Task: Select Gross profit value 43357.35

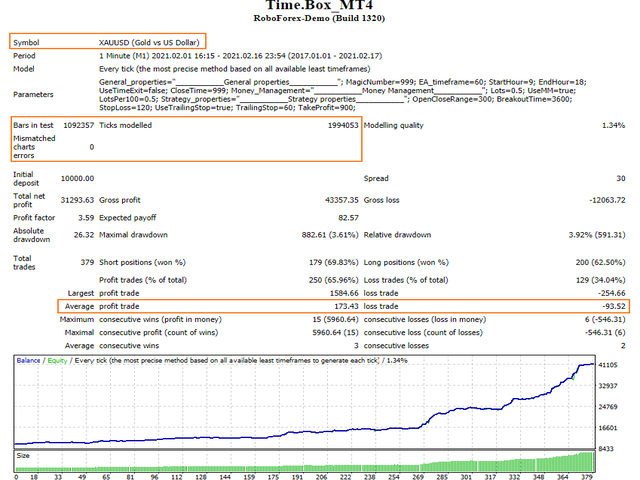Action: 342,200
